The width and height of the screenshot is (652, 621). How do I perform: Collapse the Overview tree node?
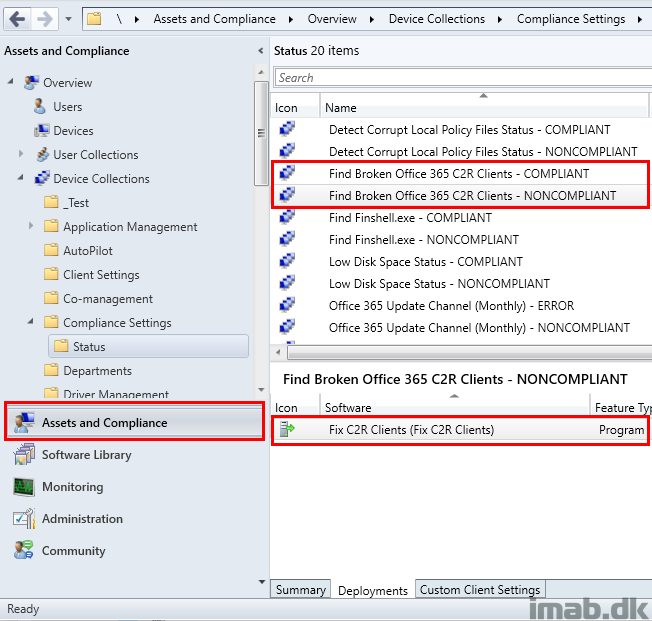coord(10,82)
